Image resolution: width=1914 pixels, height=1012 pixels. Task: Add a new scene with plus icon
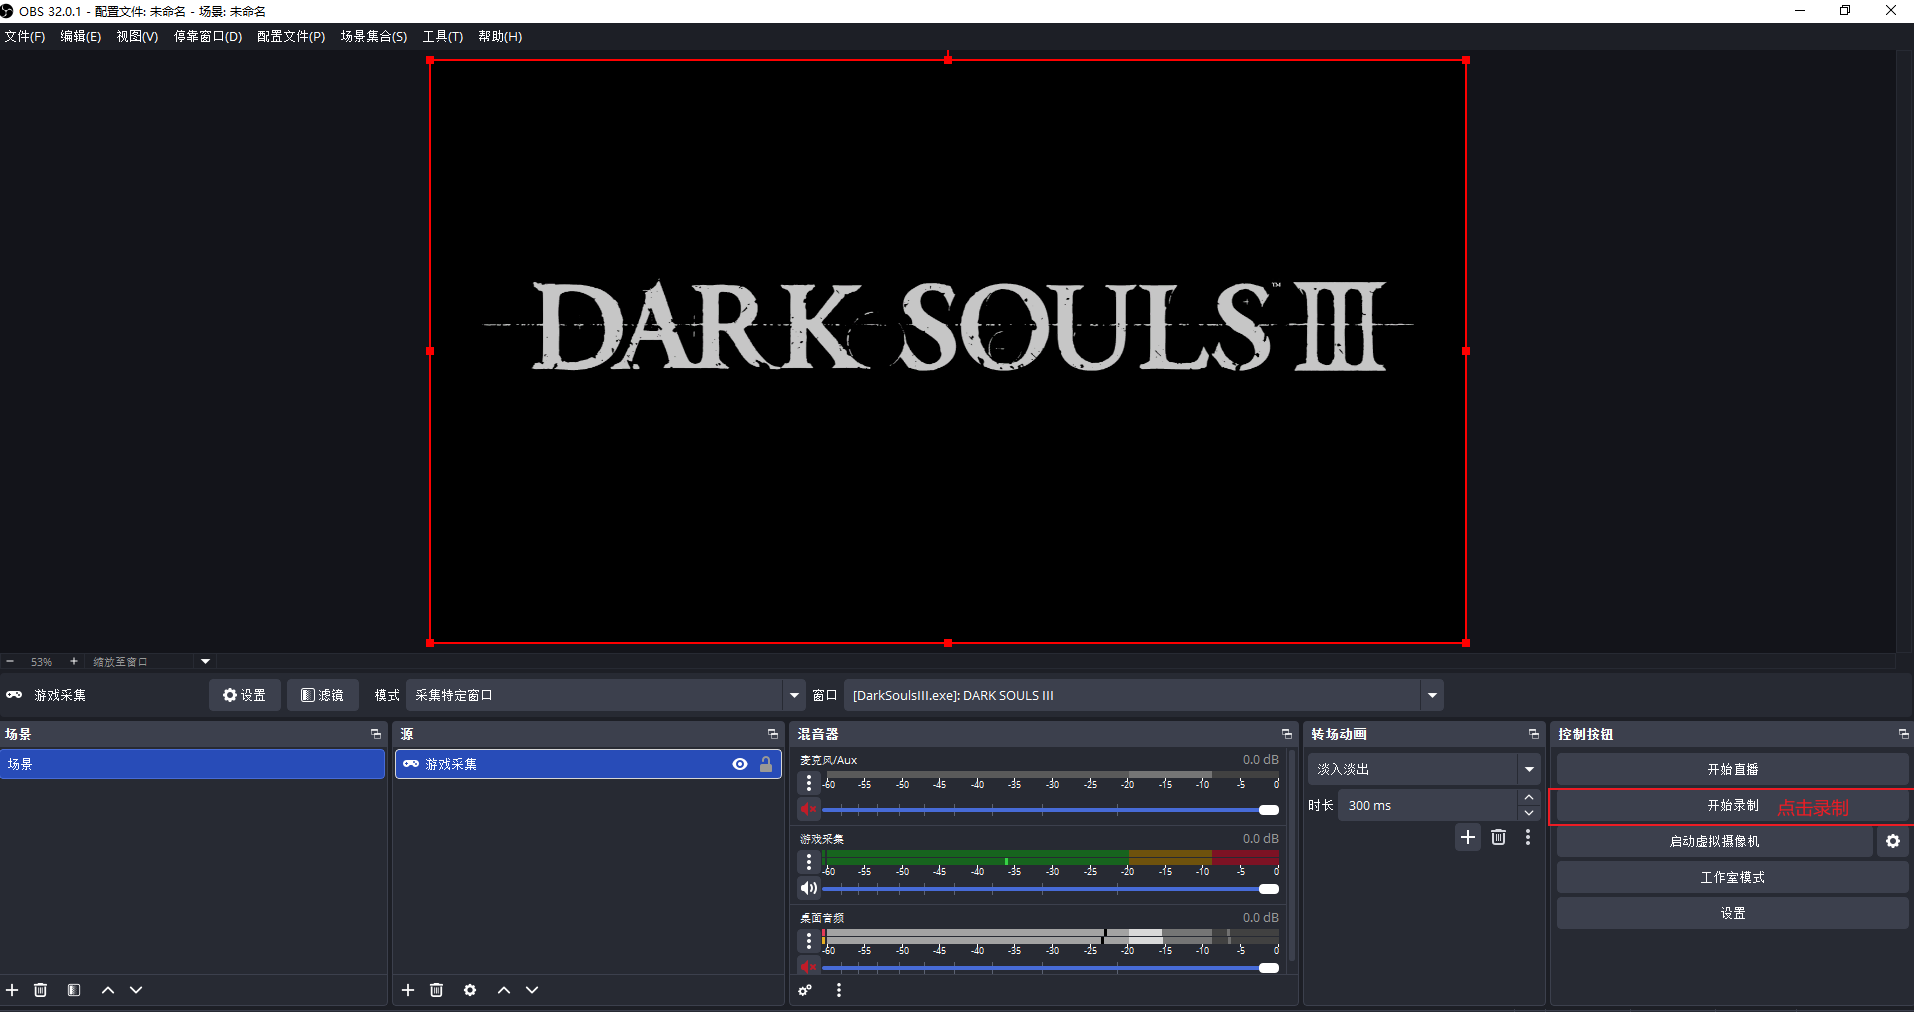coord(12,990)
